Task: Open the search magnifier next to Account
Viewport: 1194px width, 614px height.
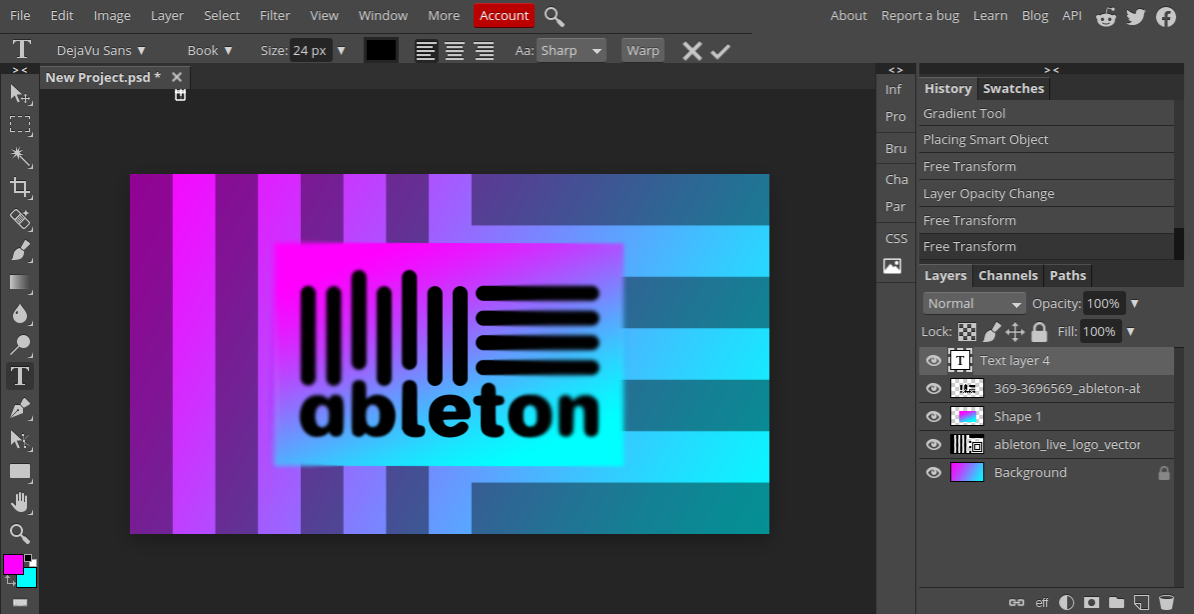Action: coord(554,16)
